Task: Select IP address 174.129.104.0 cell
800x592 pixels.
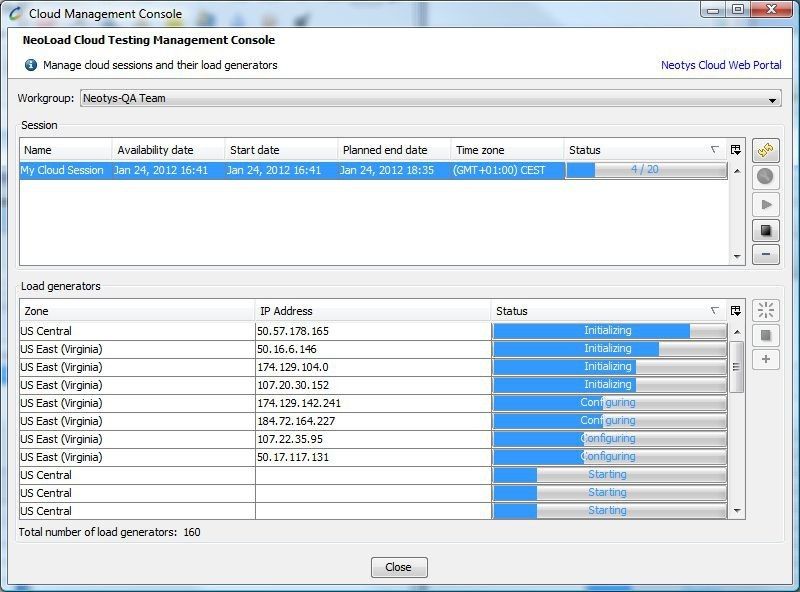Action: [x=373, y=367]
